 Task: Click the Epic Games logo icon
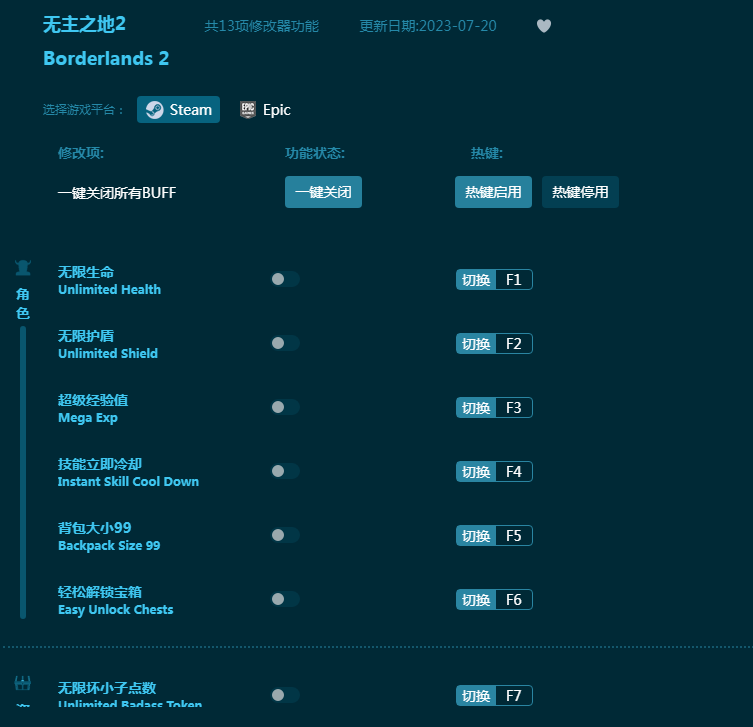coord(248,109)
